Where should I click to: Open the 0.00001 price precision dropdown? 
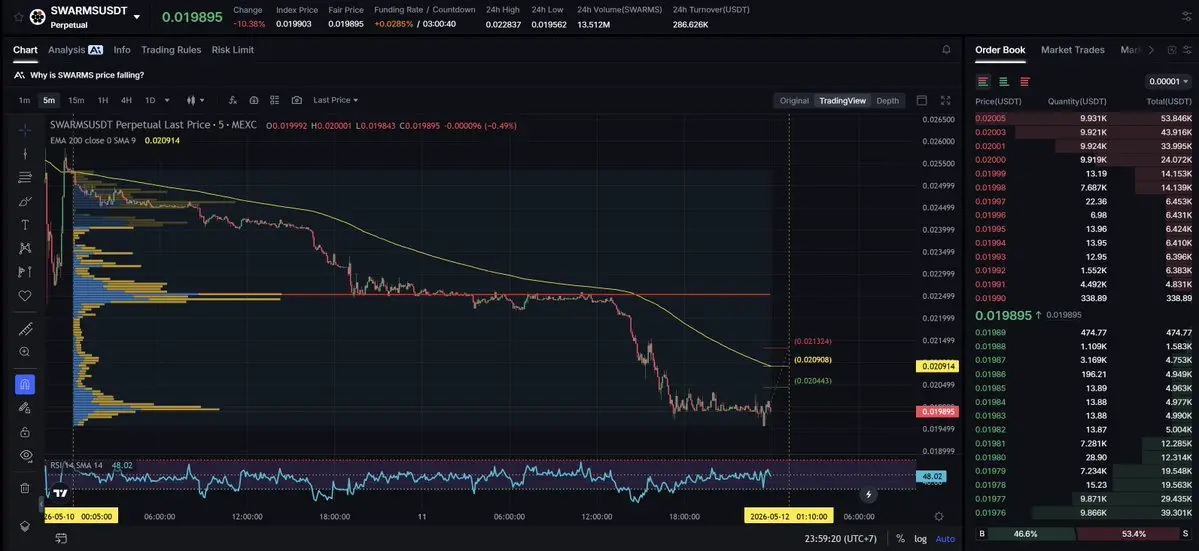point(1168,82)
